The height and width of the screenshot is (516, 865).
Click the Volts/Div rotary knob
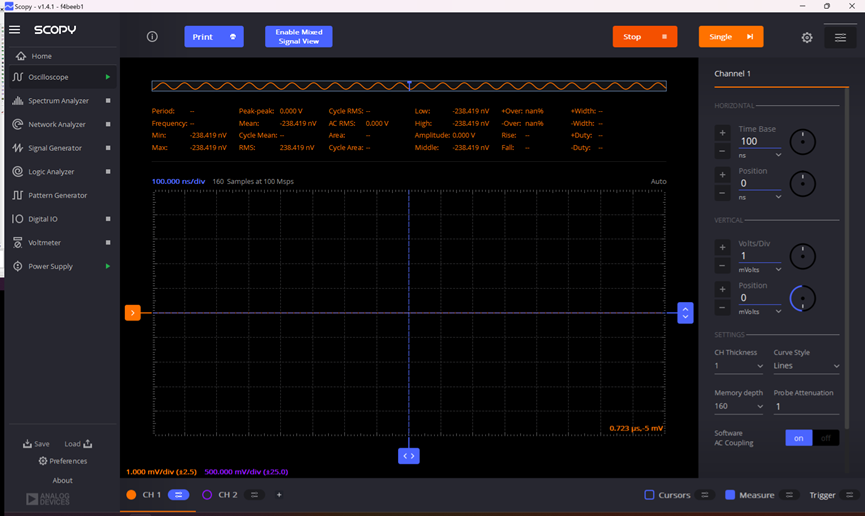803,256
